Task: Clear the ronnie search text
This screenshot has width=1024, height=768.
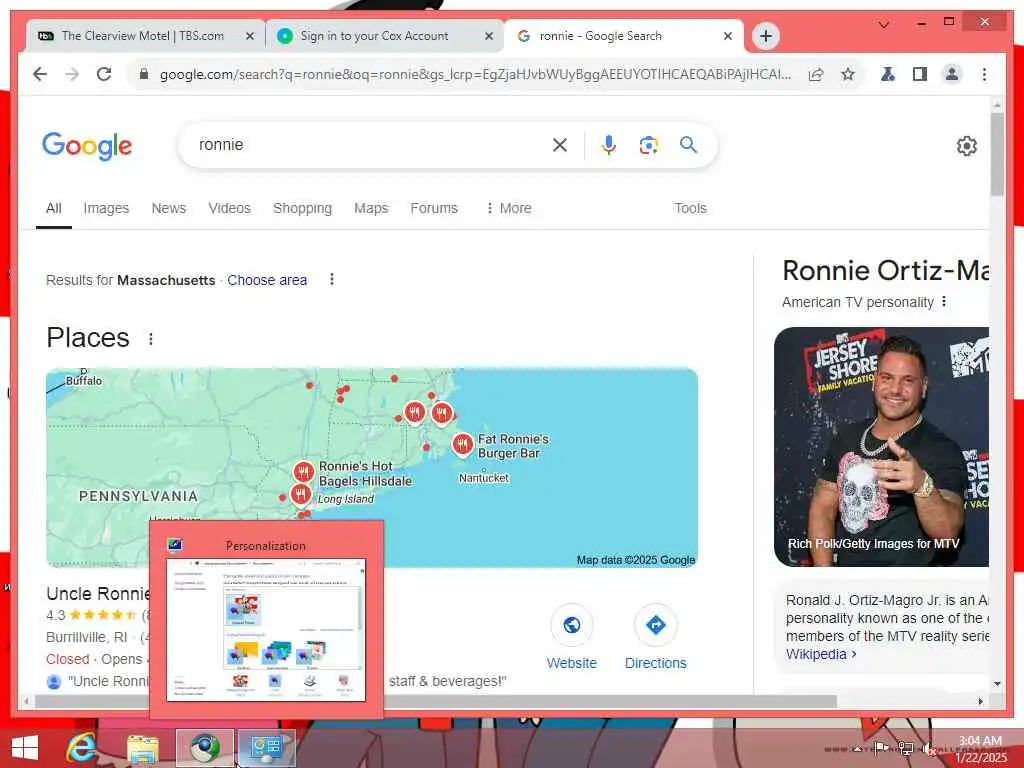Action: pyautogui.click(x=560, y=145)
